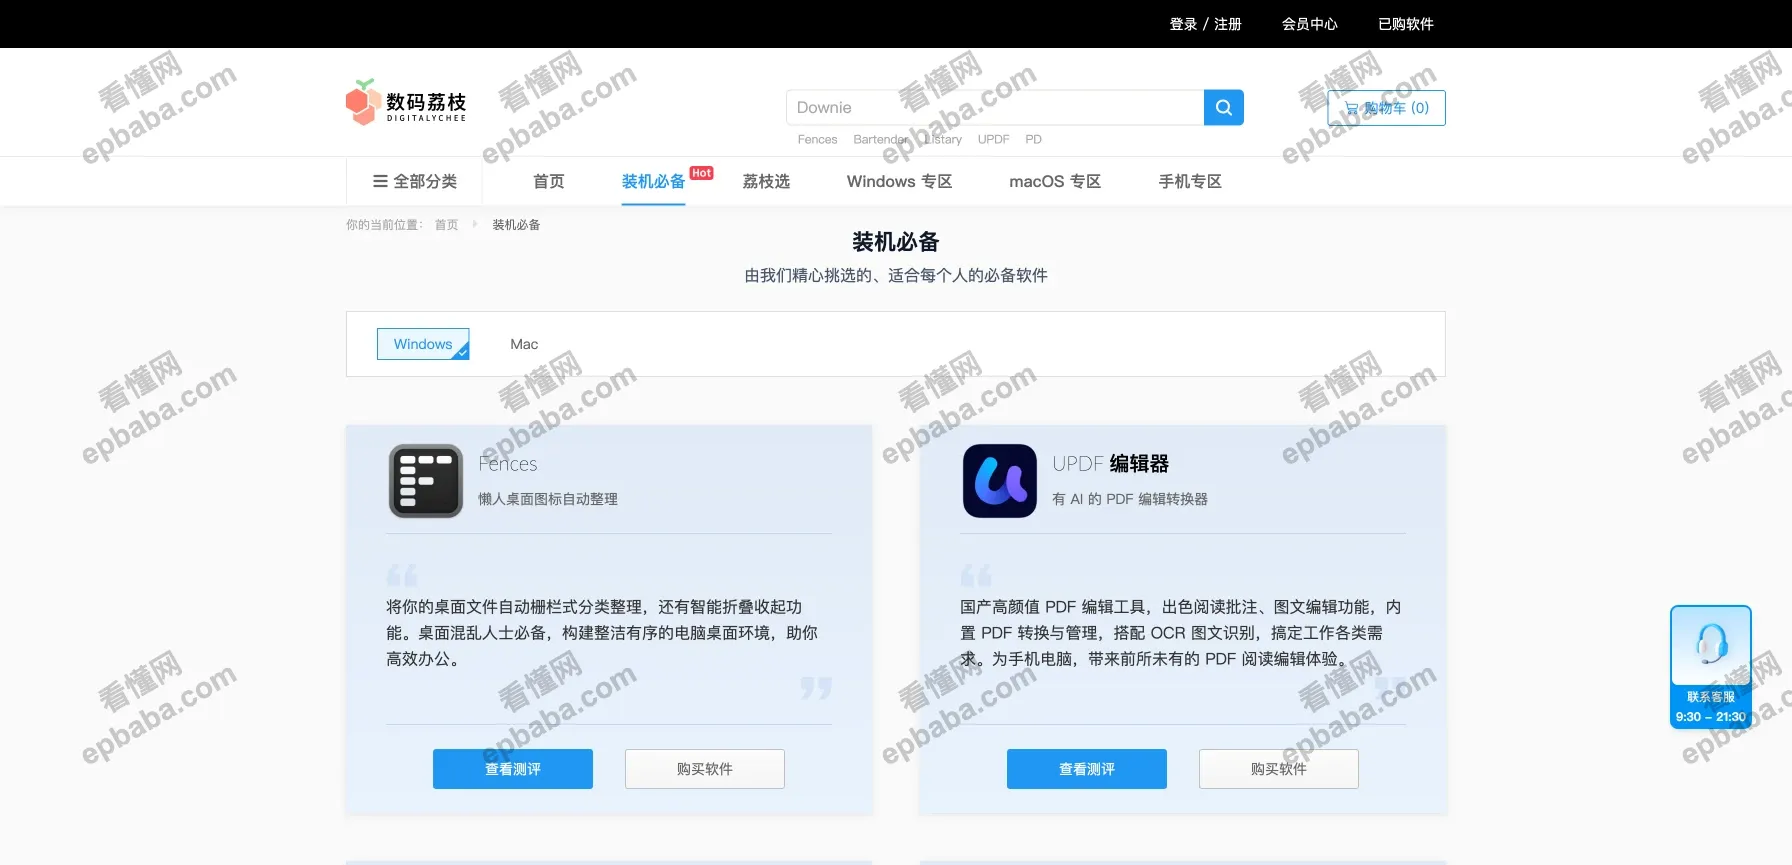Click the 有 AI 的 PDF 编辑转换器 subtitle
This screenshot has height=865, width=1792.
[1130, 499]
